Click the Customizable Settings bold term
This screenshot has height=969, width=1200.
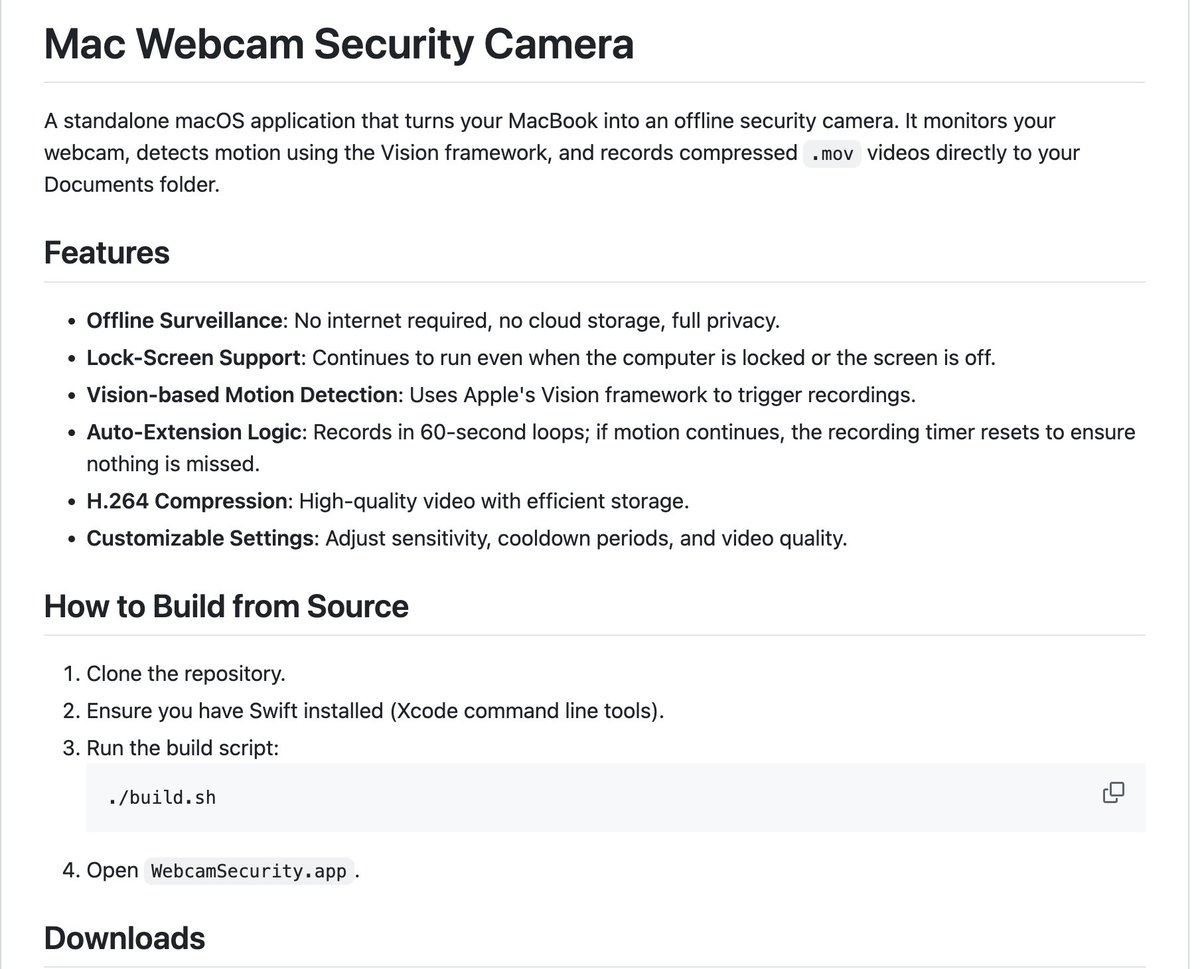click(x=200, y=538)
